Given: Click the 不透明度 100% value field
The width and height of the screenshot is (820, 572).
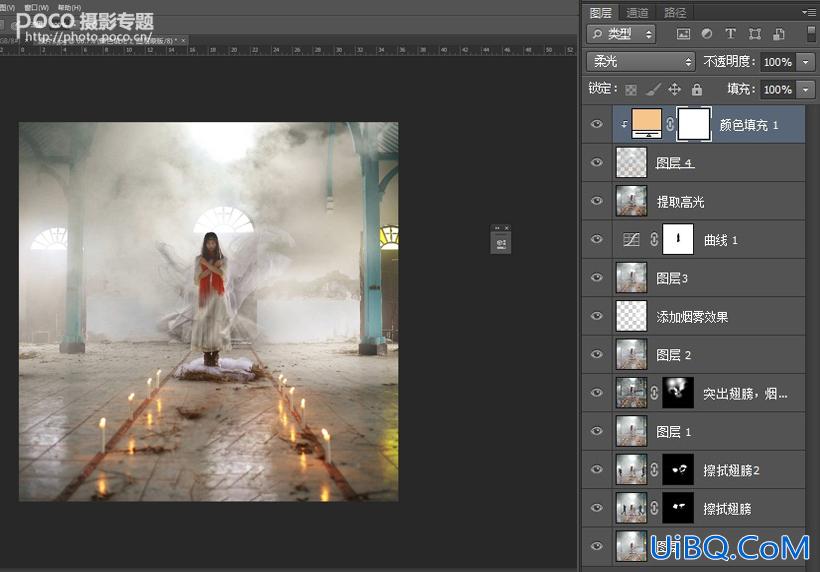Looking at the screenshot, I should click(x=778, y=62).
